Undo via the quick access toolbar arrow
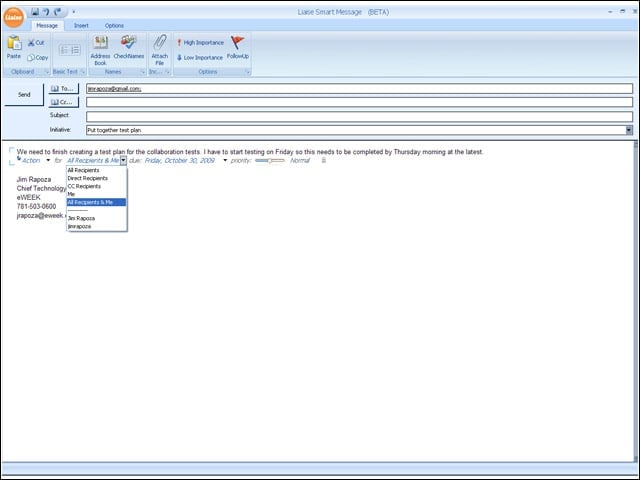Image resolution: width=640 pixels, height=480 pixels. click(46, 11)
